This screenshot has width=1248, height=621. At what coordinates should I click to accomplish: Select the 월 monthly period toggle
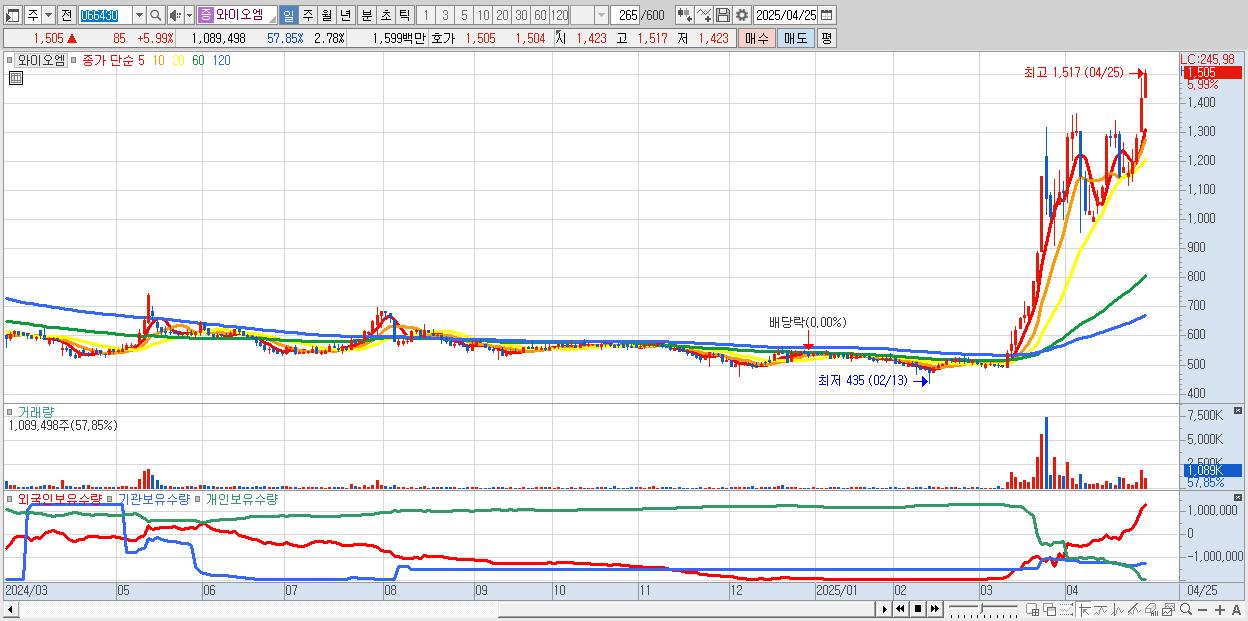326,15
